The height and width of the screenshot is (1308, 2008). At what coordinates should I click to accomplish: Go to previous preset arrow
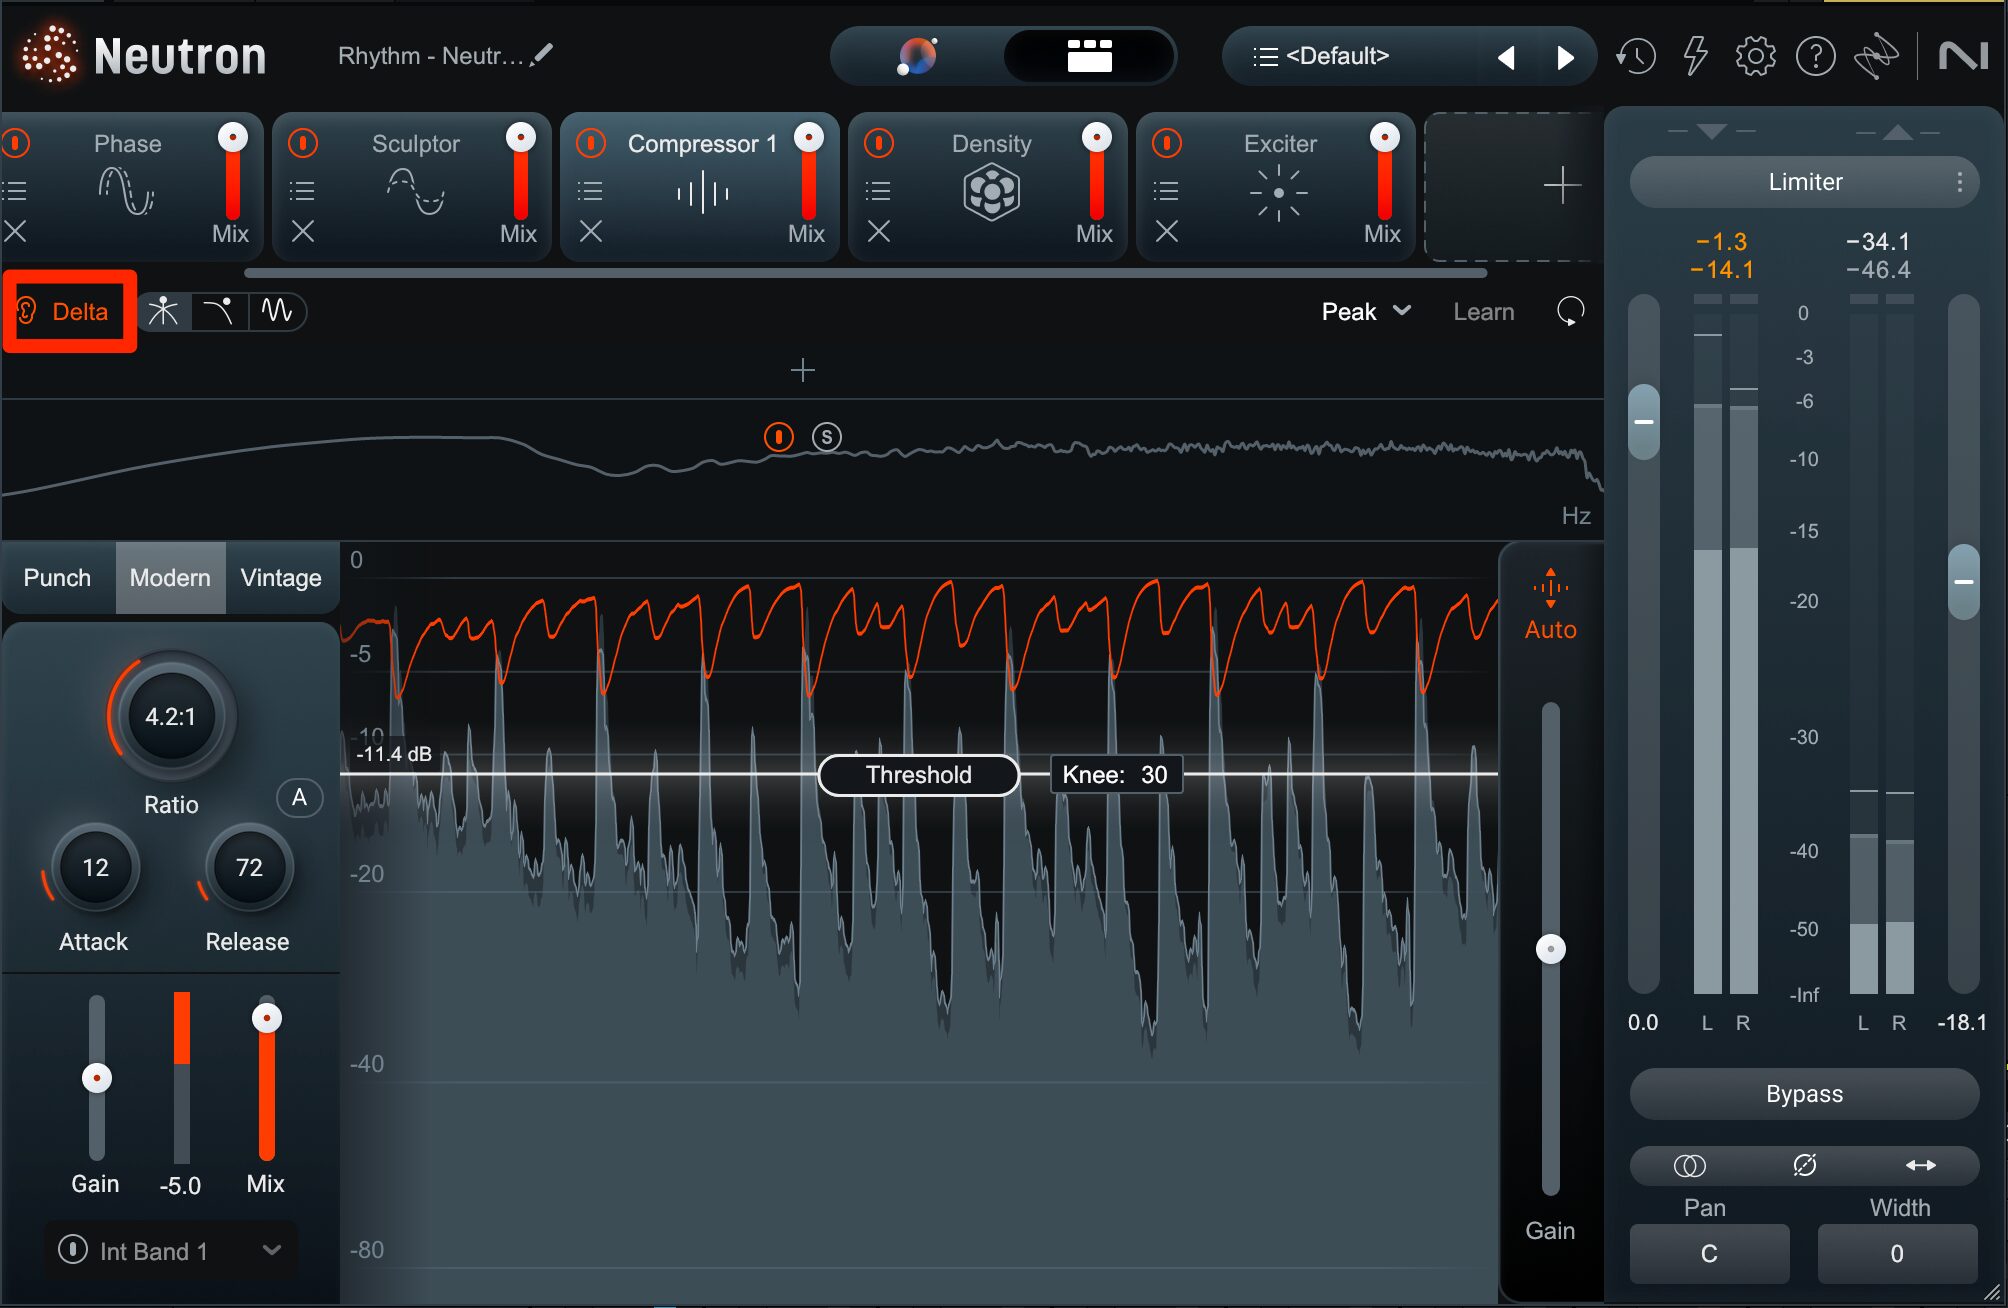1506,57
